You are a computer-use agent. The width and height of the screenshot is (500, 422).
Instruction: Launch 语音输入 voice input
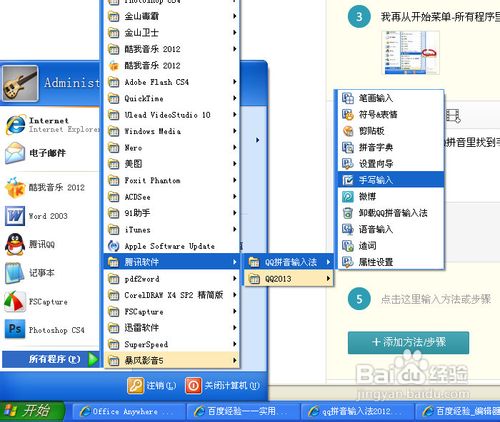[x=391, y=229]
